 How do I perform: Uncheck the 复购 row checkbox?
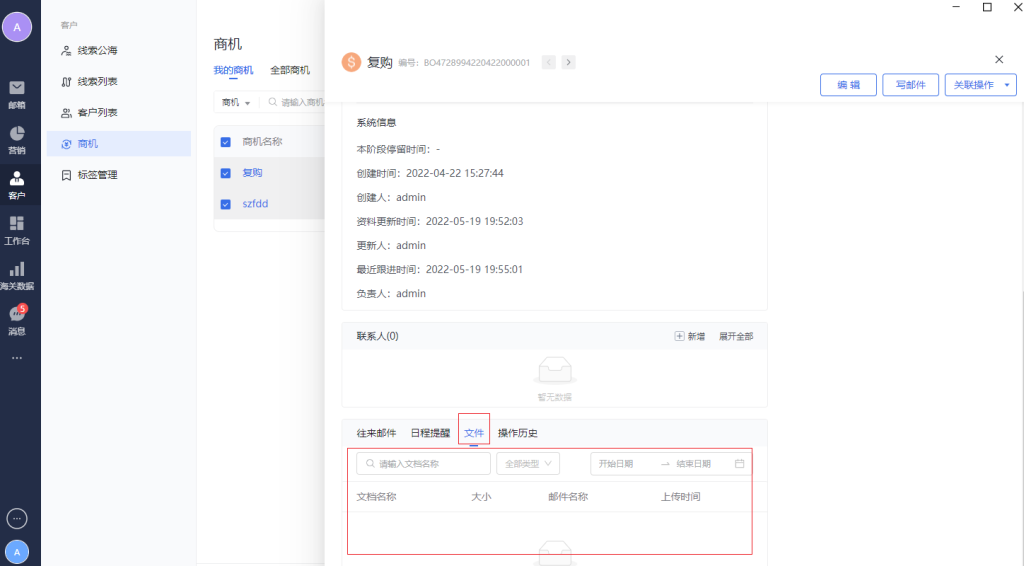pyautogui.click(x=225, y=173)
